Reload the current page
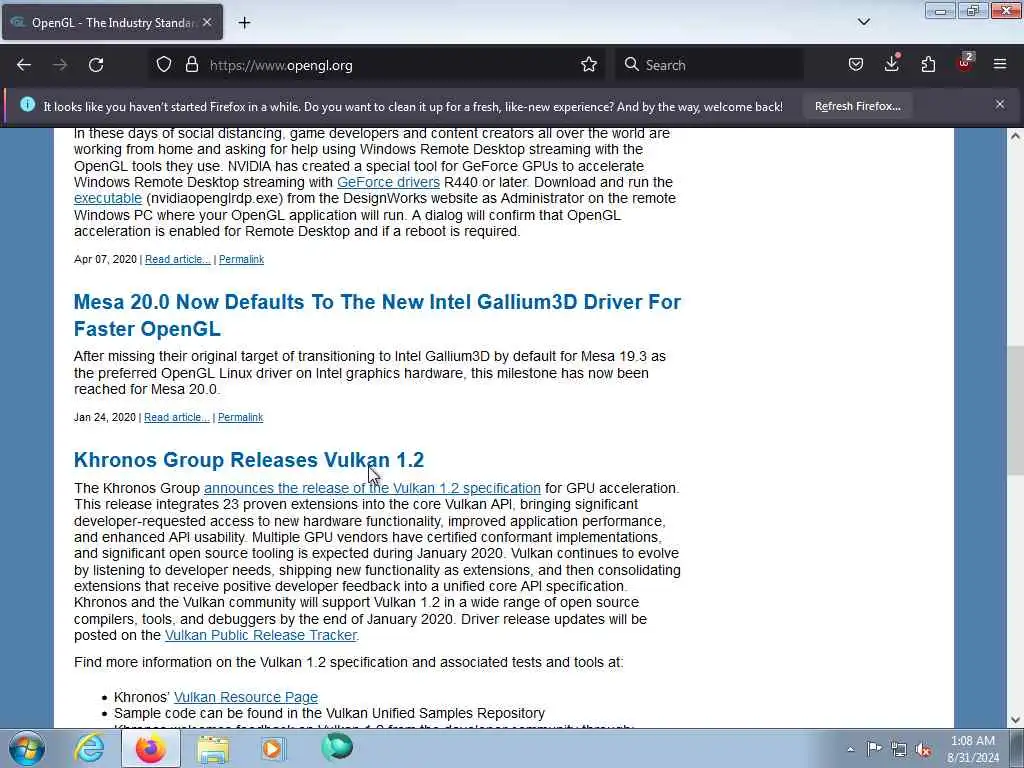This screenshot has height=768, width=1024. (96, 65)
